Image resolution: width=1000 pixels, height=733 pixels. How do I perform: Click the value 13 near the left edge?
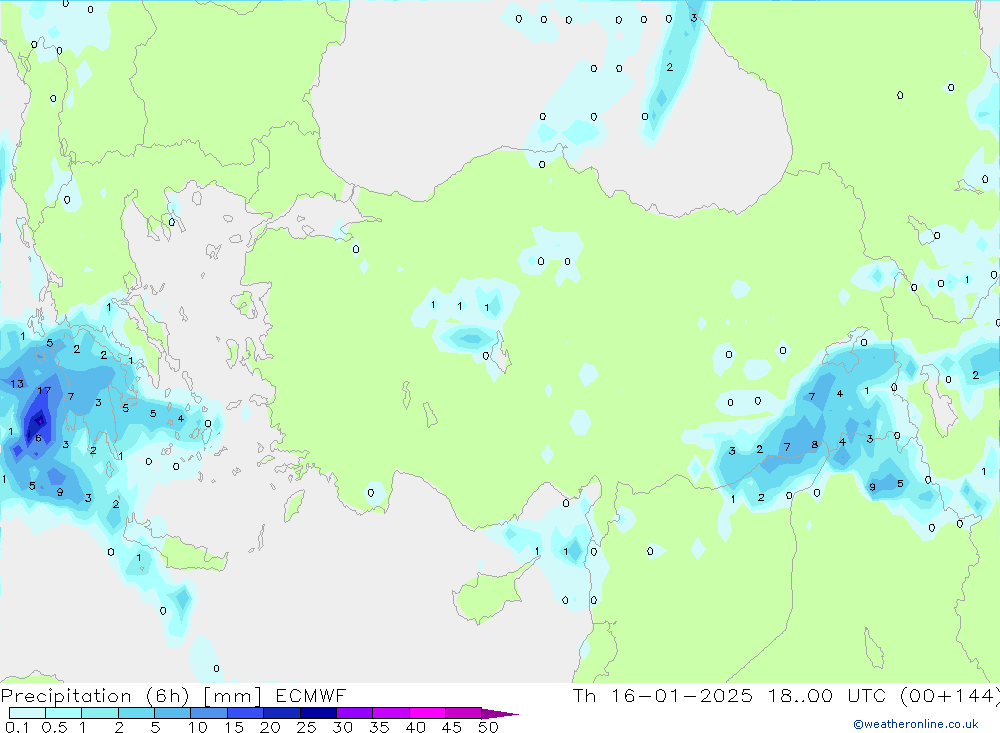coord(17,383)
